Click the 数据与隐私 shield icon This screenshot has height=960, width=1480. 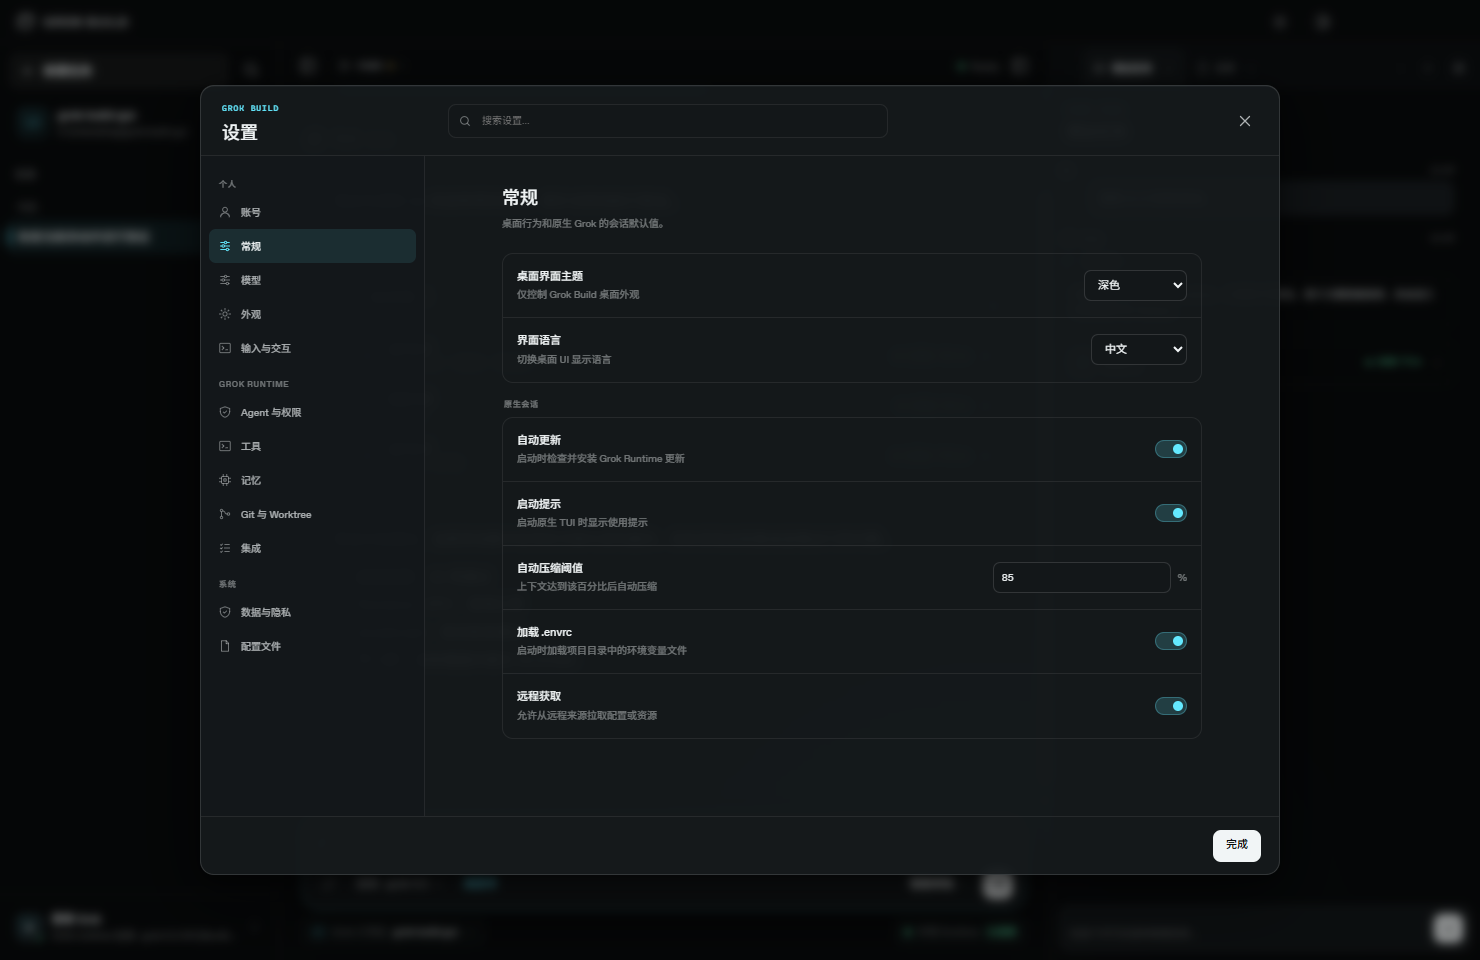[x=225, y=612]
